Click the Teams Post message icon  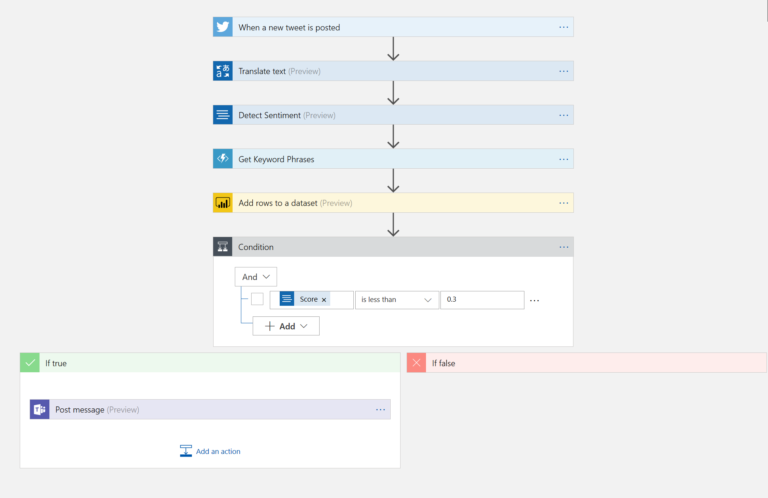[40, 409]
